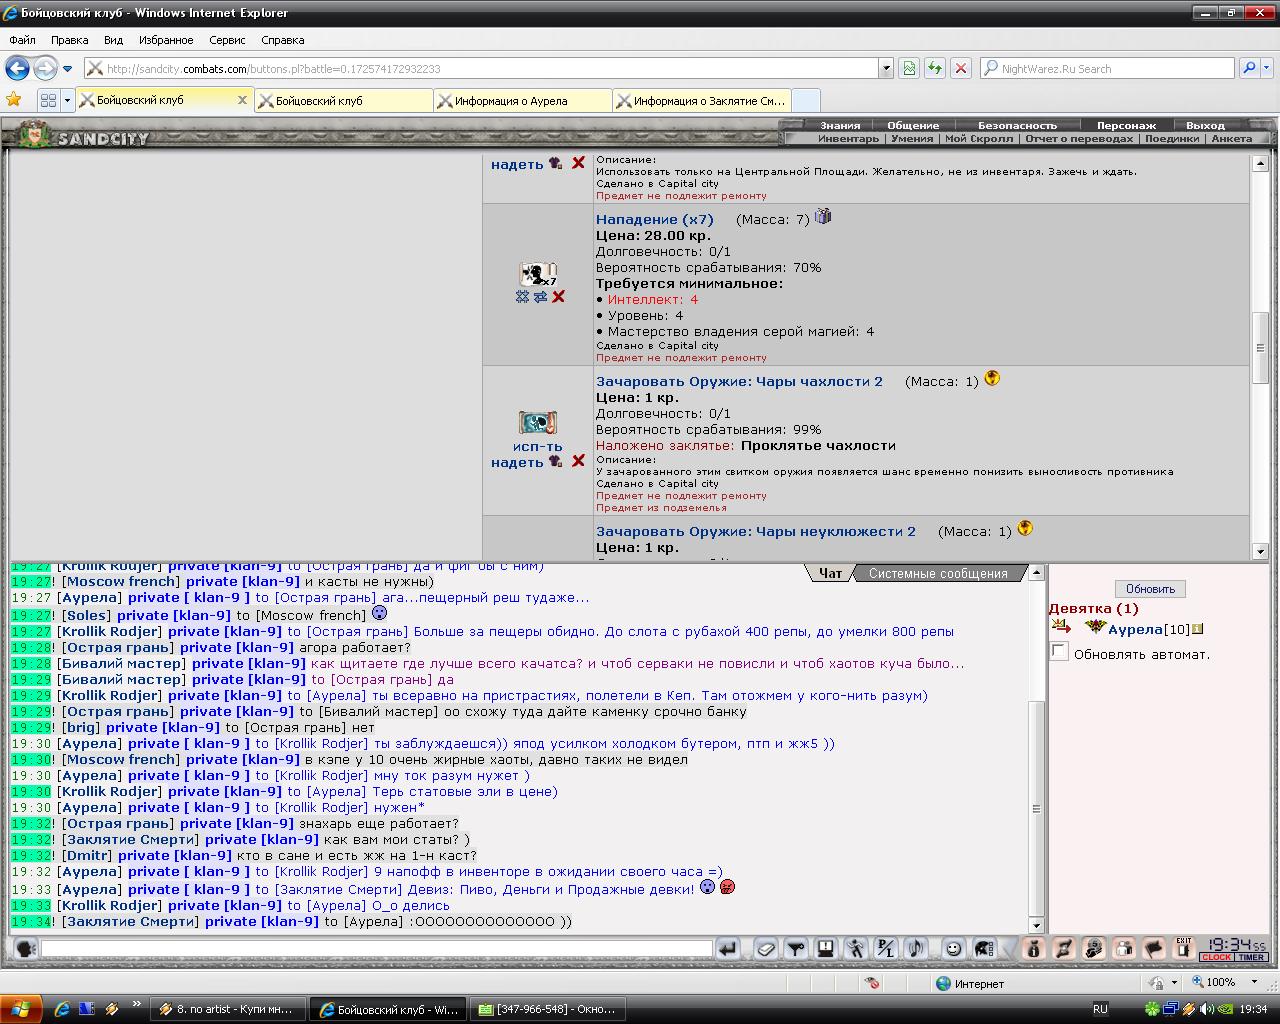Image resolution: width=1280 pixels, height=1024 pixels.
Task: Click the smiley face emoticon button
Action: pyautogui.click(x=954, y=948)
